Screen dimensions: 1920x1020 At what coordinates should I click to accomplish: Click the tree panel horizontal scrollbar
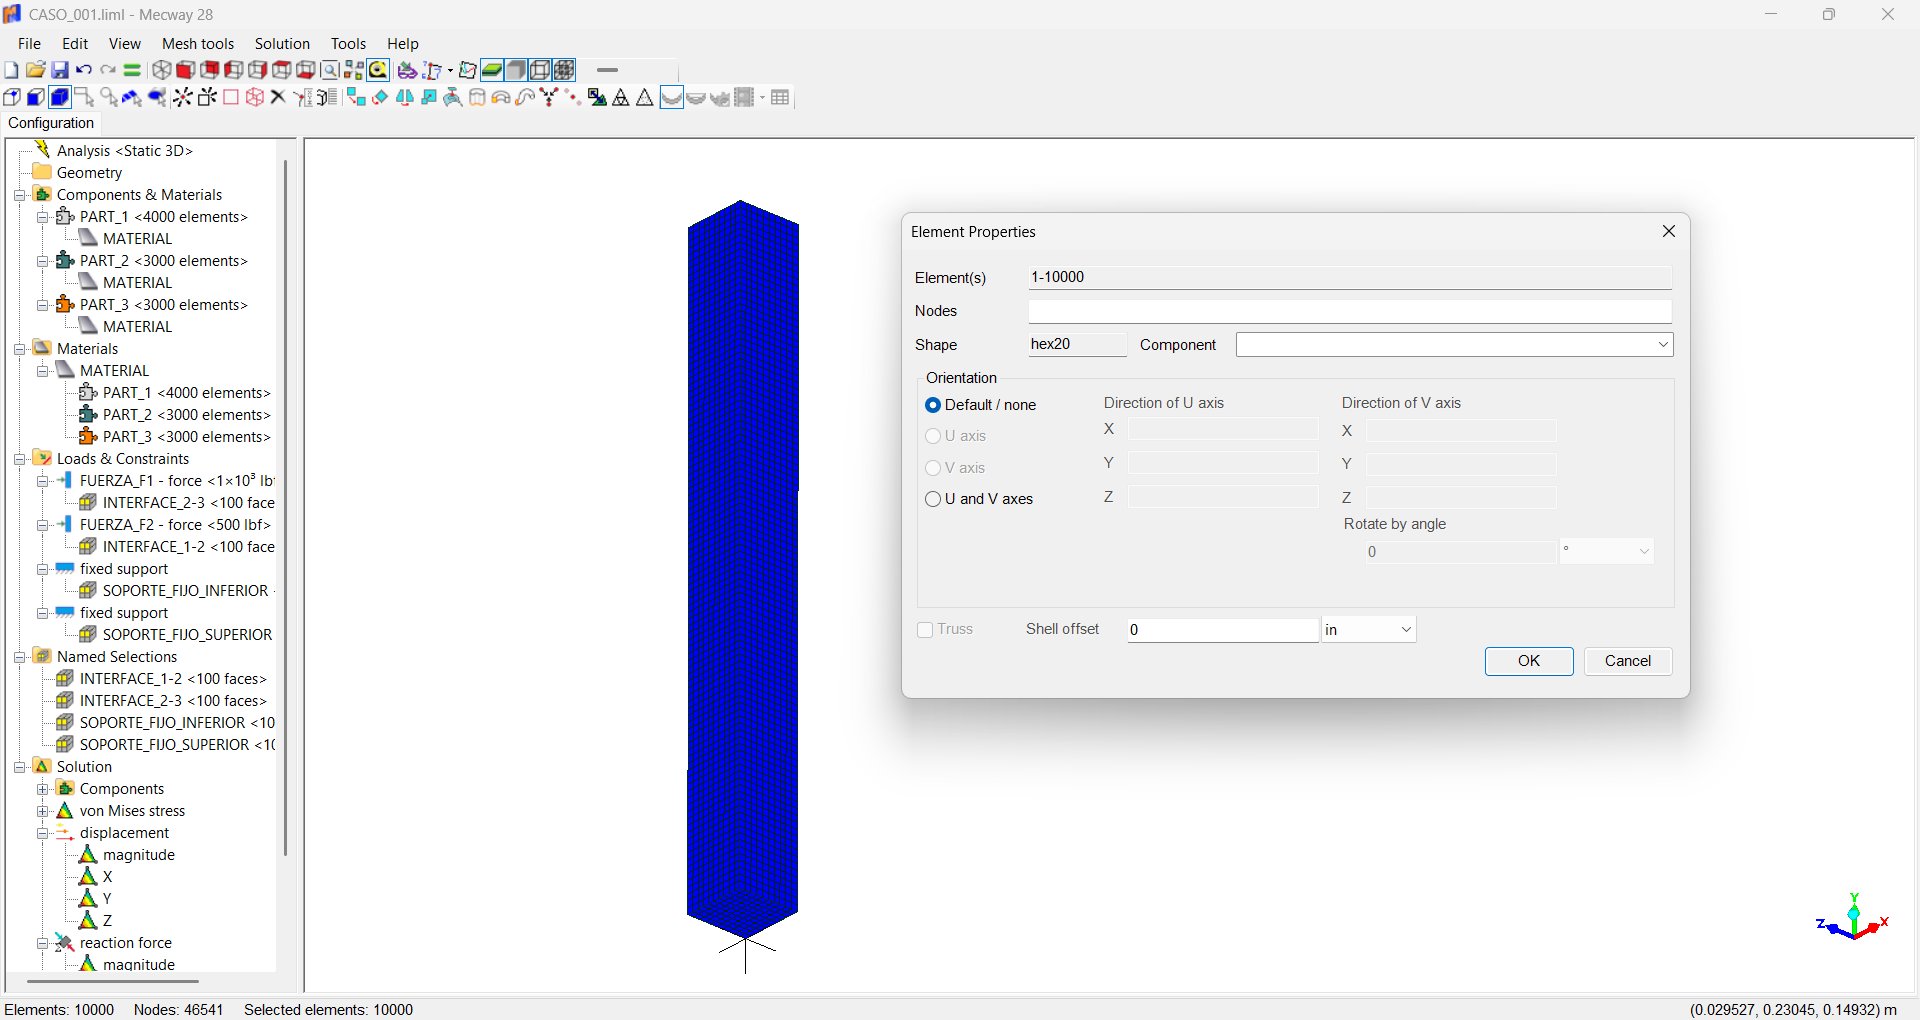pos(112,981)
